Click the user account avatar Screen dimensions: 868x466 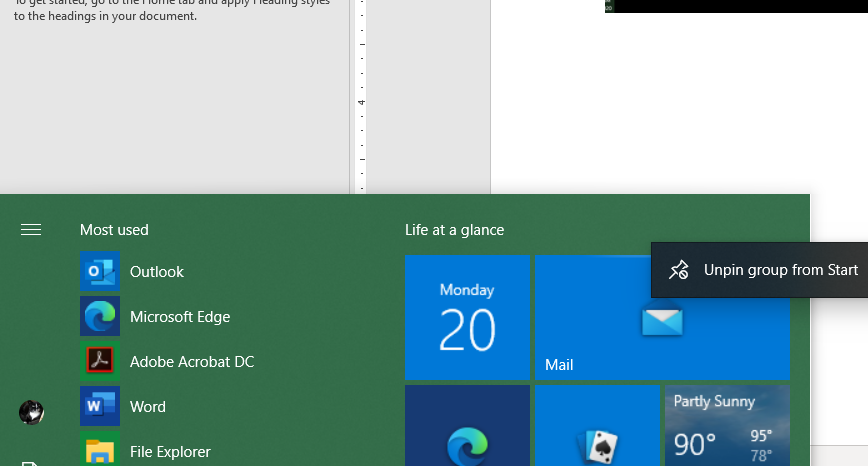31,412
